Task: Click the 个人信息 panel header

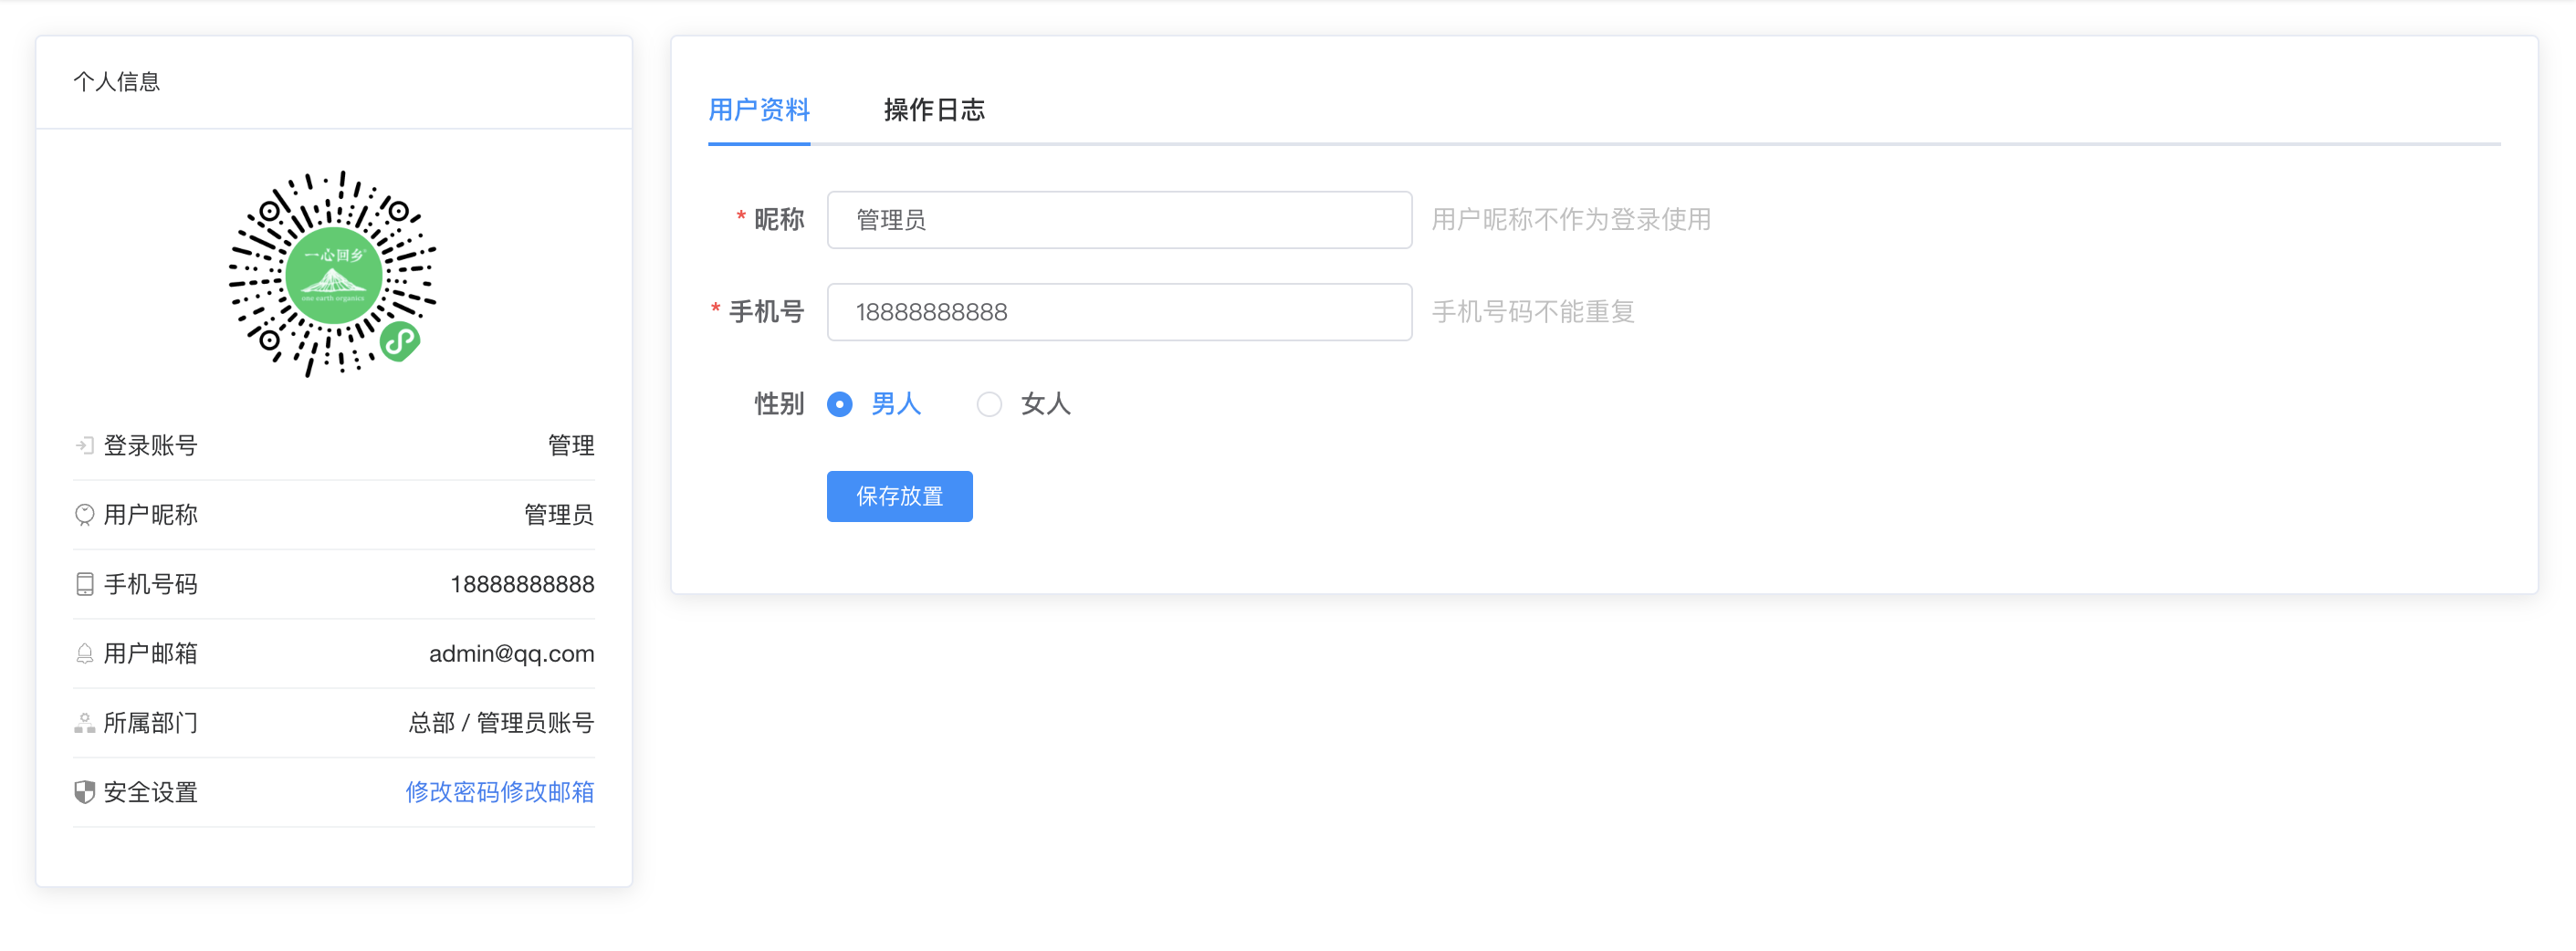Action: click(117, 81)
